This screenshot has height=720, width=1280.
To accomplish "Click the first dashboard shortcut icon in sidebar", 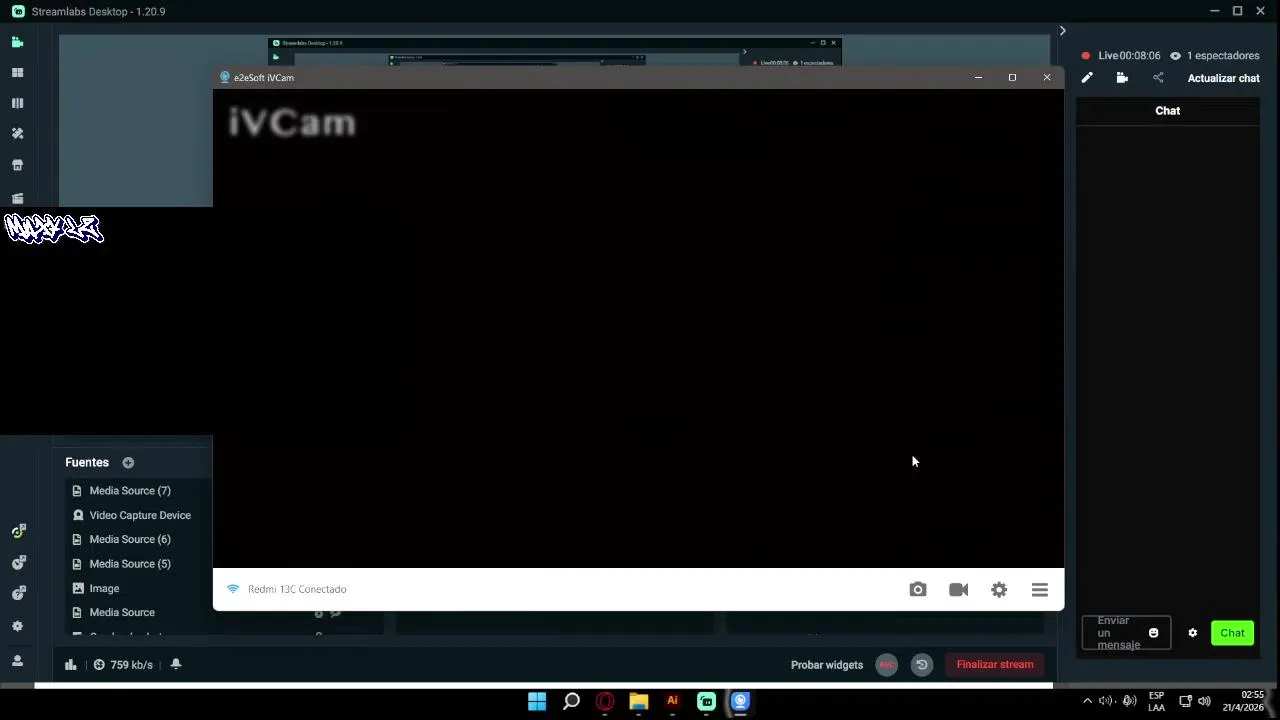I will pos(18,531).
